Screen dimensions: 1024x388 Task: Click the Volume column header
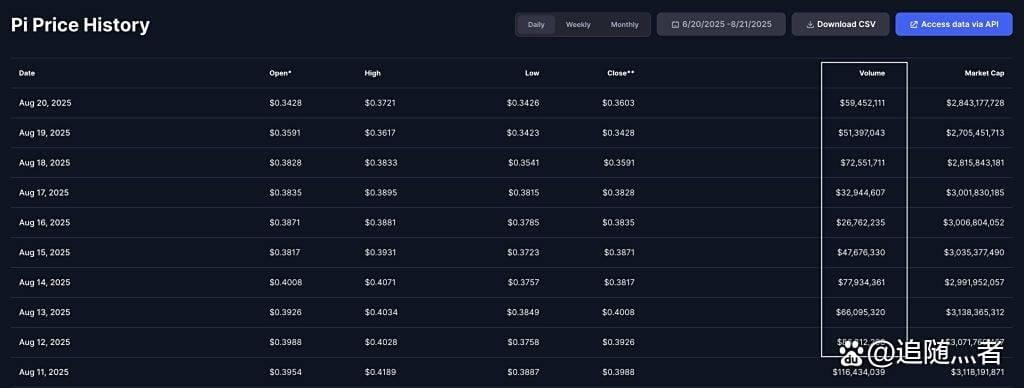click(x=872, y=73)
